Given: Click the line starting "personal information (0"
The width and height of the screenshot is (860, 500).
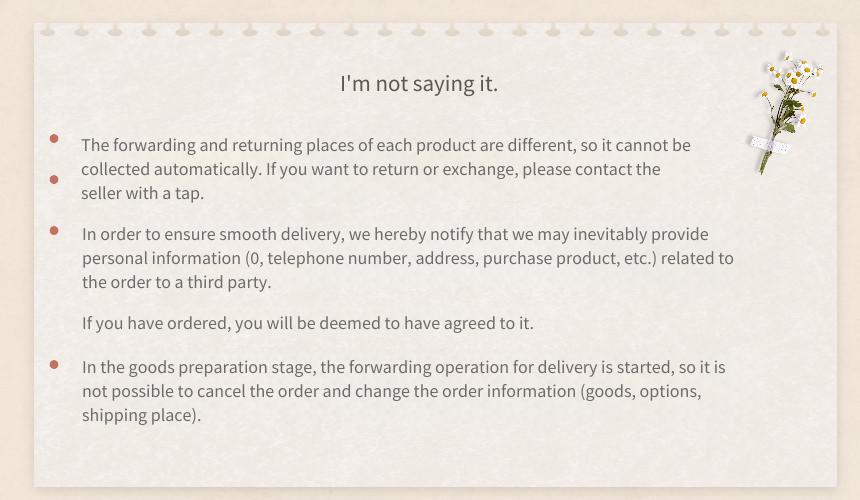Looking at the screenshot, I should pyautogui.click(x=408, y=258).
